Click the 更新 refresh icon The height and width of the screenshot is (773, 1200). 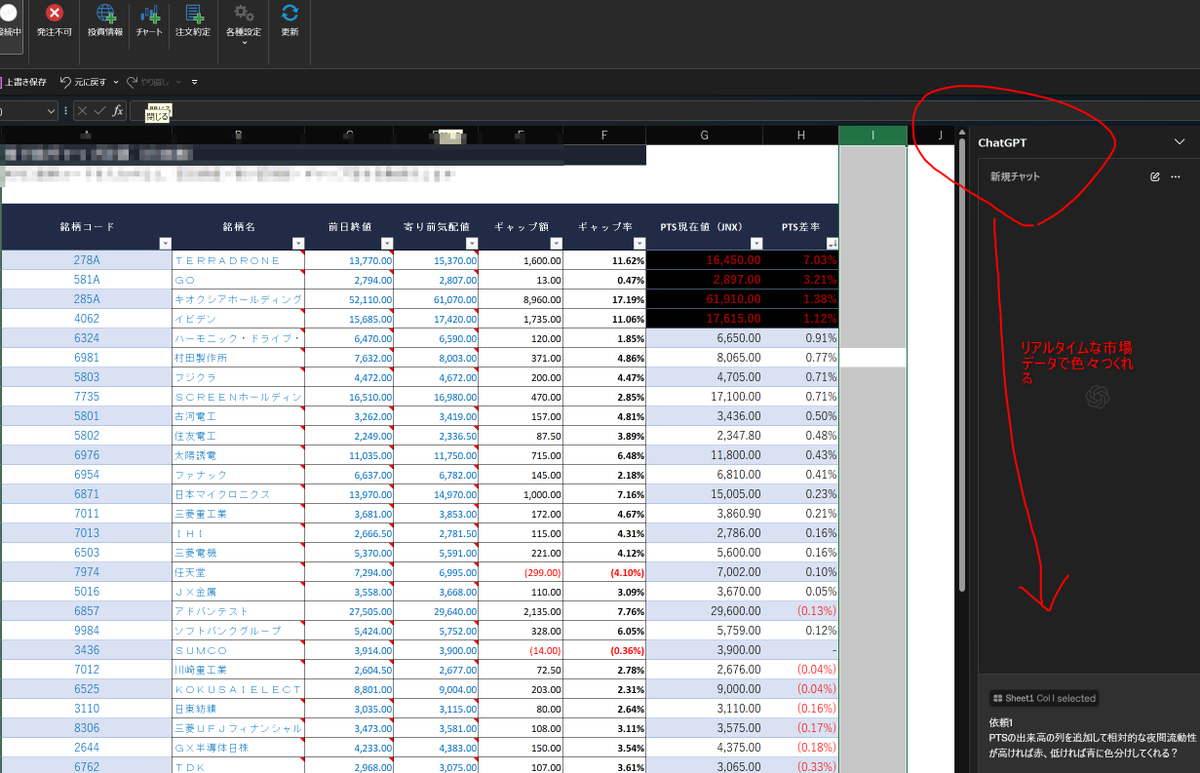tap(290, 13)
